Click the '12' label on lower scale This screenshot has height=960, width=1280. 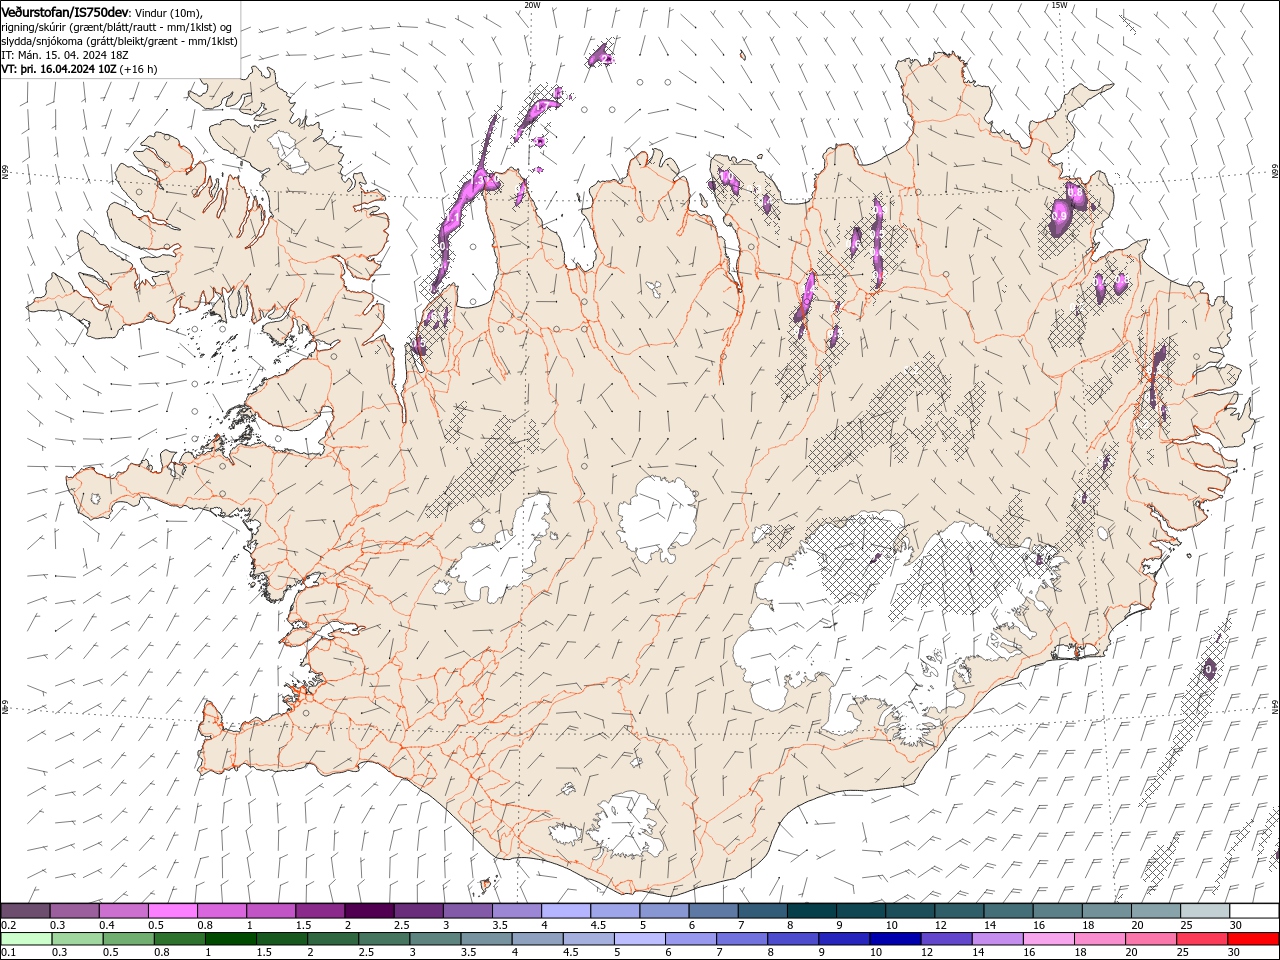tap(926, 952)
